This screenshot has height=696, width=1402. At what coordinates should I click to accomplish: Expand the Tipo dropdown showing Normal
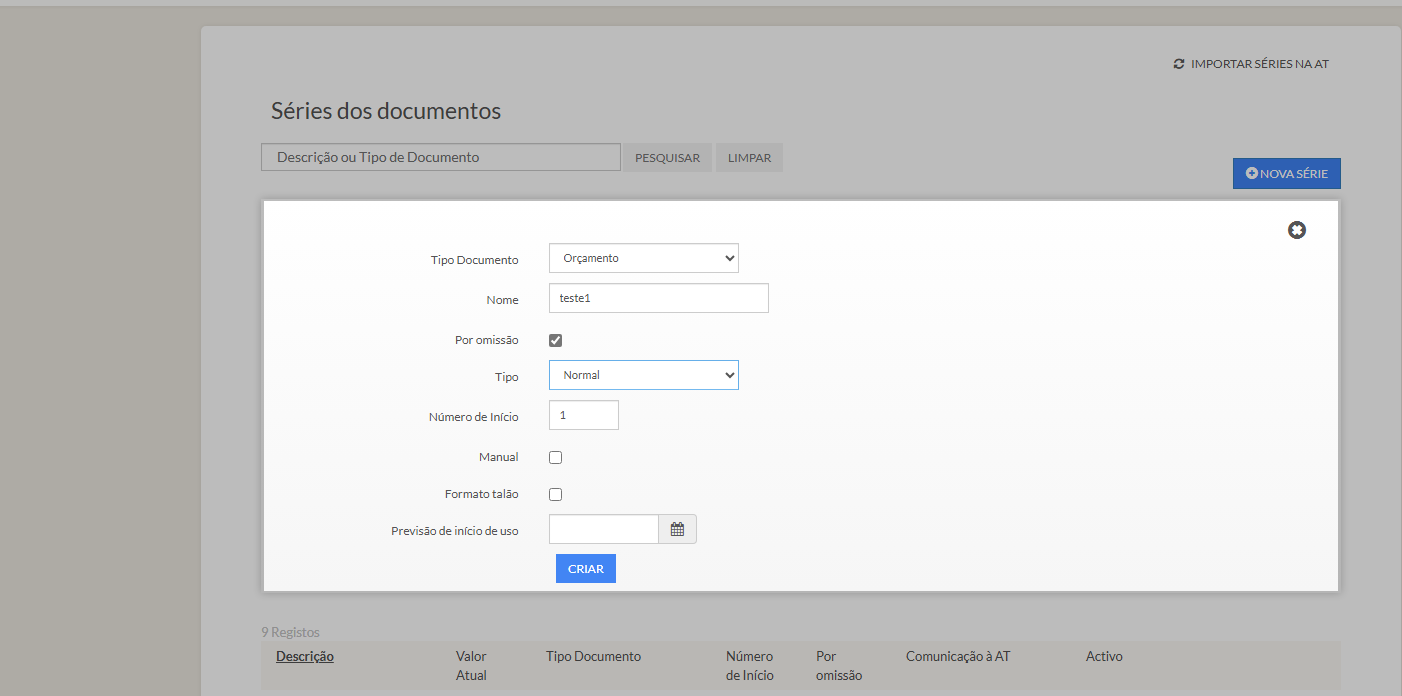click(644, 375)
